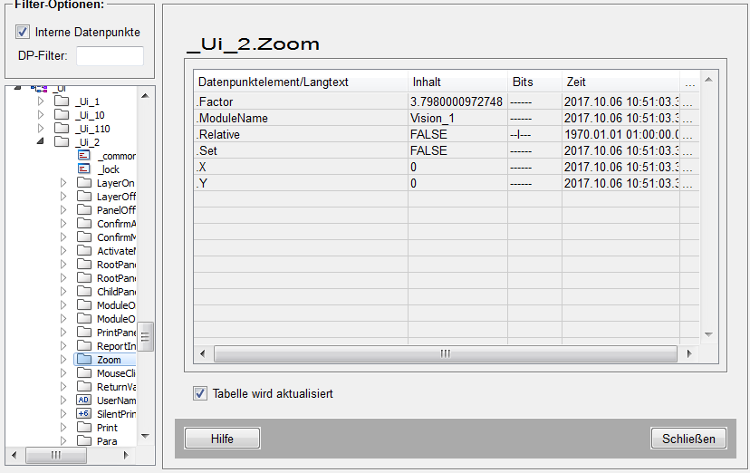Image resolution: width=750 pixels, height=473 pixels.
Task: Select the .Factor table row
Action: pos(446,102)
